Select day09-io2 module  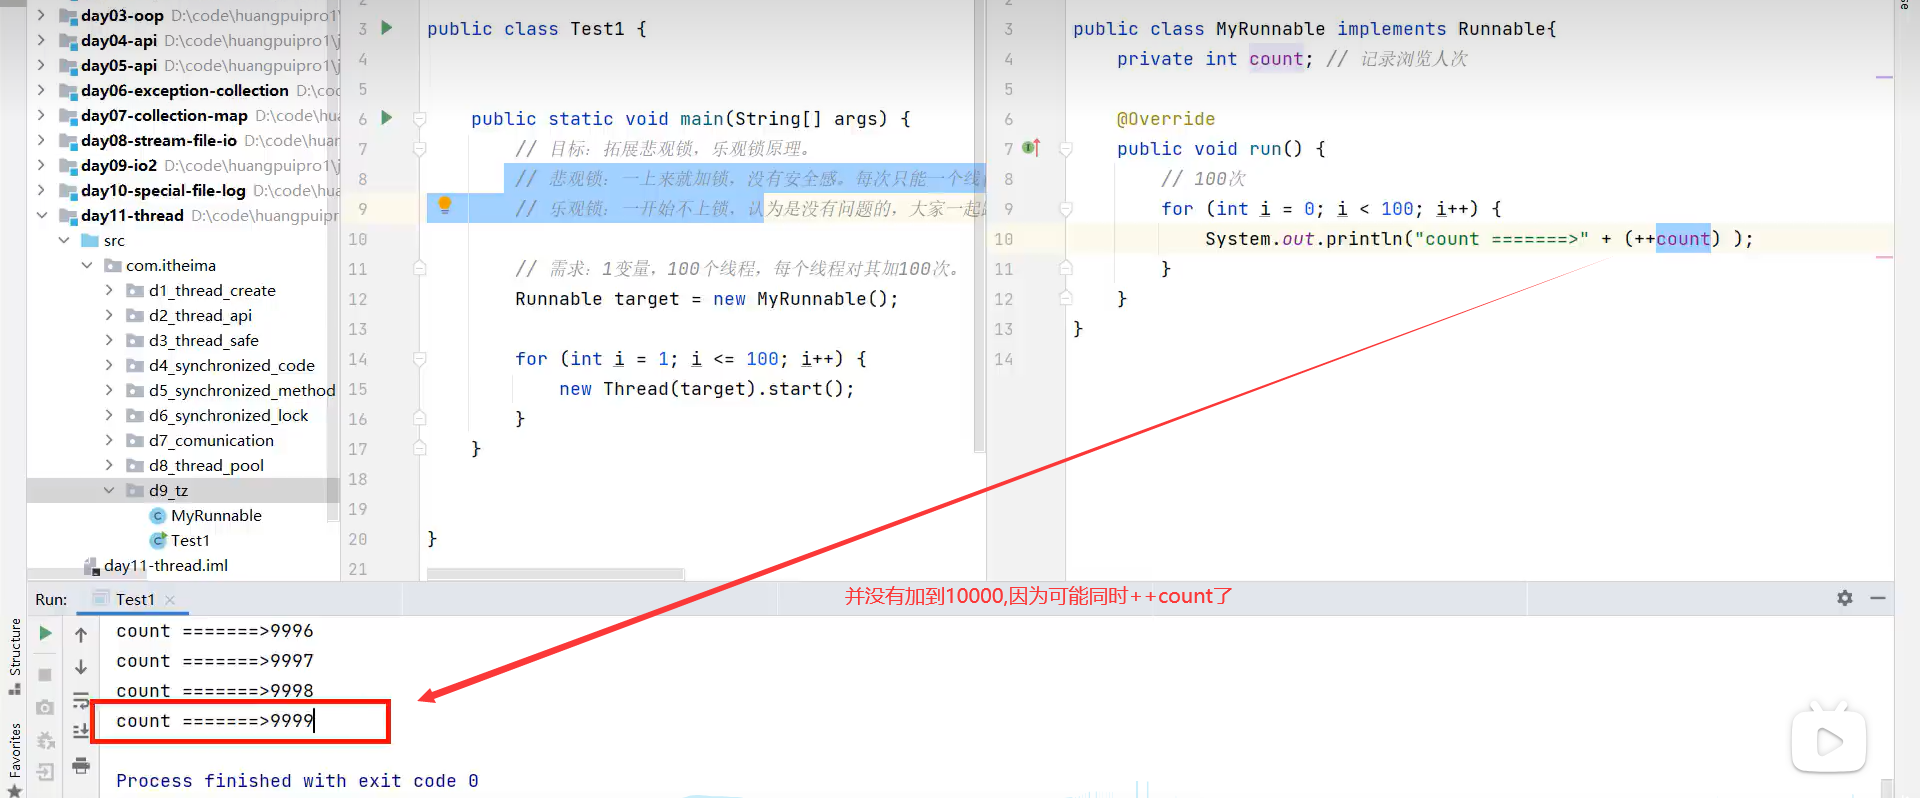click(x=119, y=165)
